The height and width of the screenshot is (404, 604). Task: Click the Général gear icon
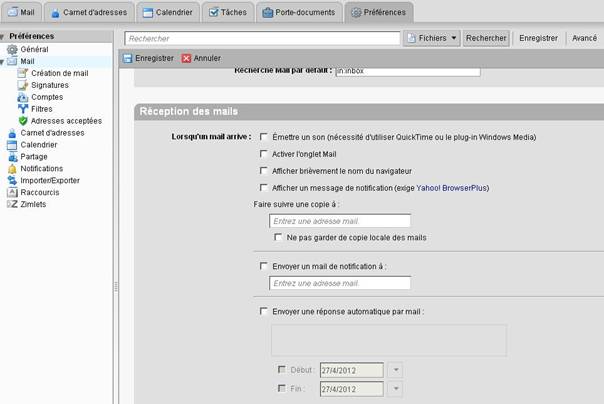click(x=12, y=49)
